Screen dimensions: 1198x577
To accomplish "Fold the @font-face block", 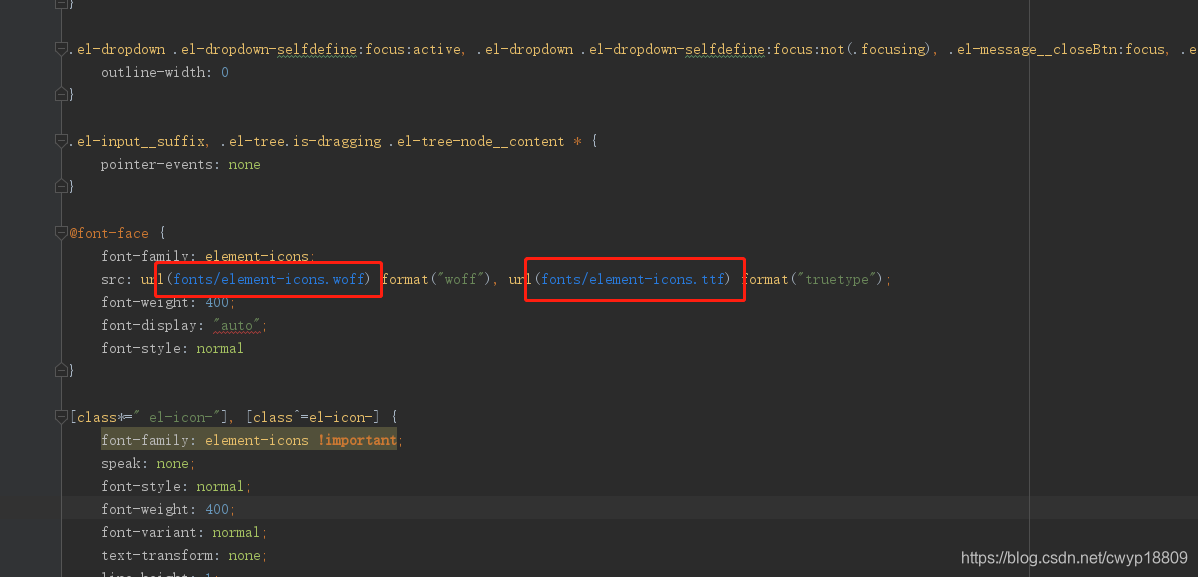I will (60, 233).
